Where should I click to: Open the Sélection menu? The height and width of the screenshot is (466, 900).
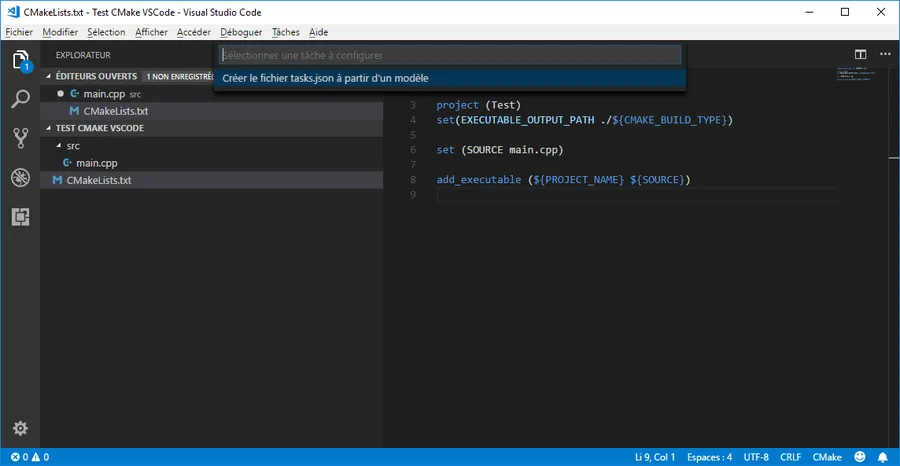click(106, 32)
